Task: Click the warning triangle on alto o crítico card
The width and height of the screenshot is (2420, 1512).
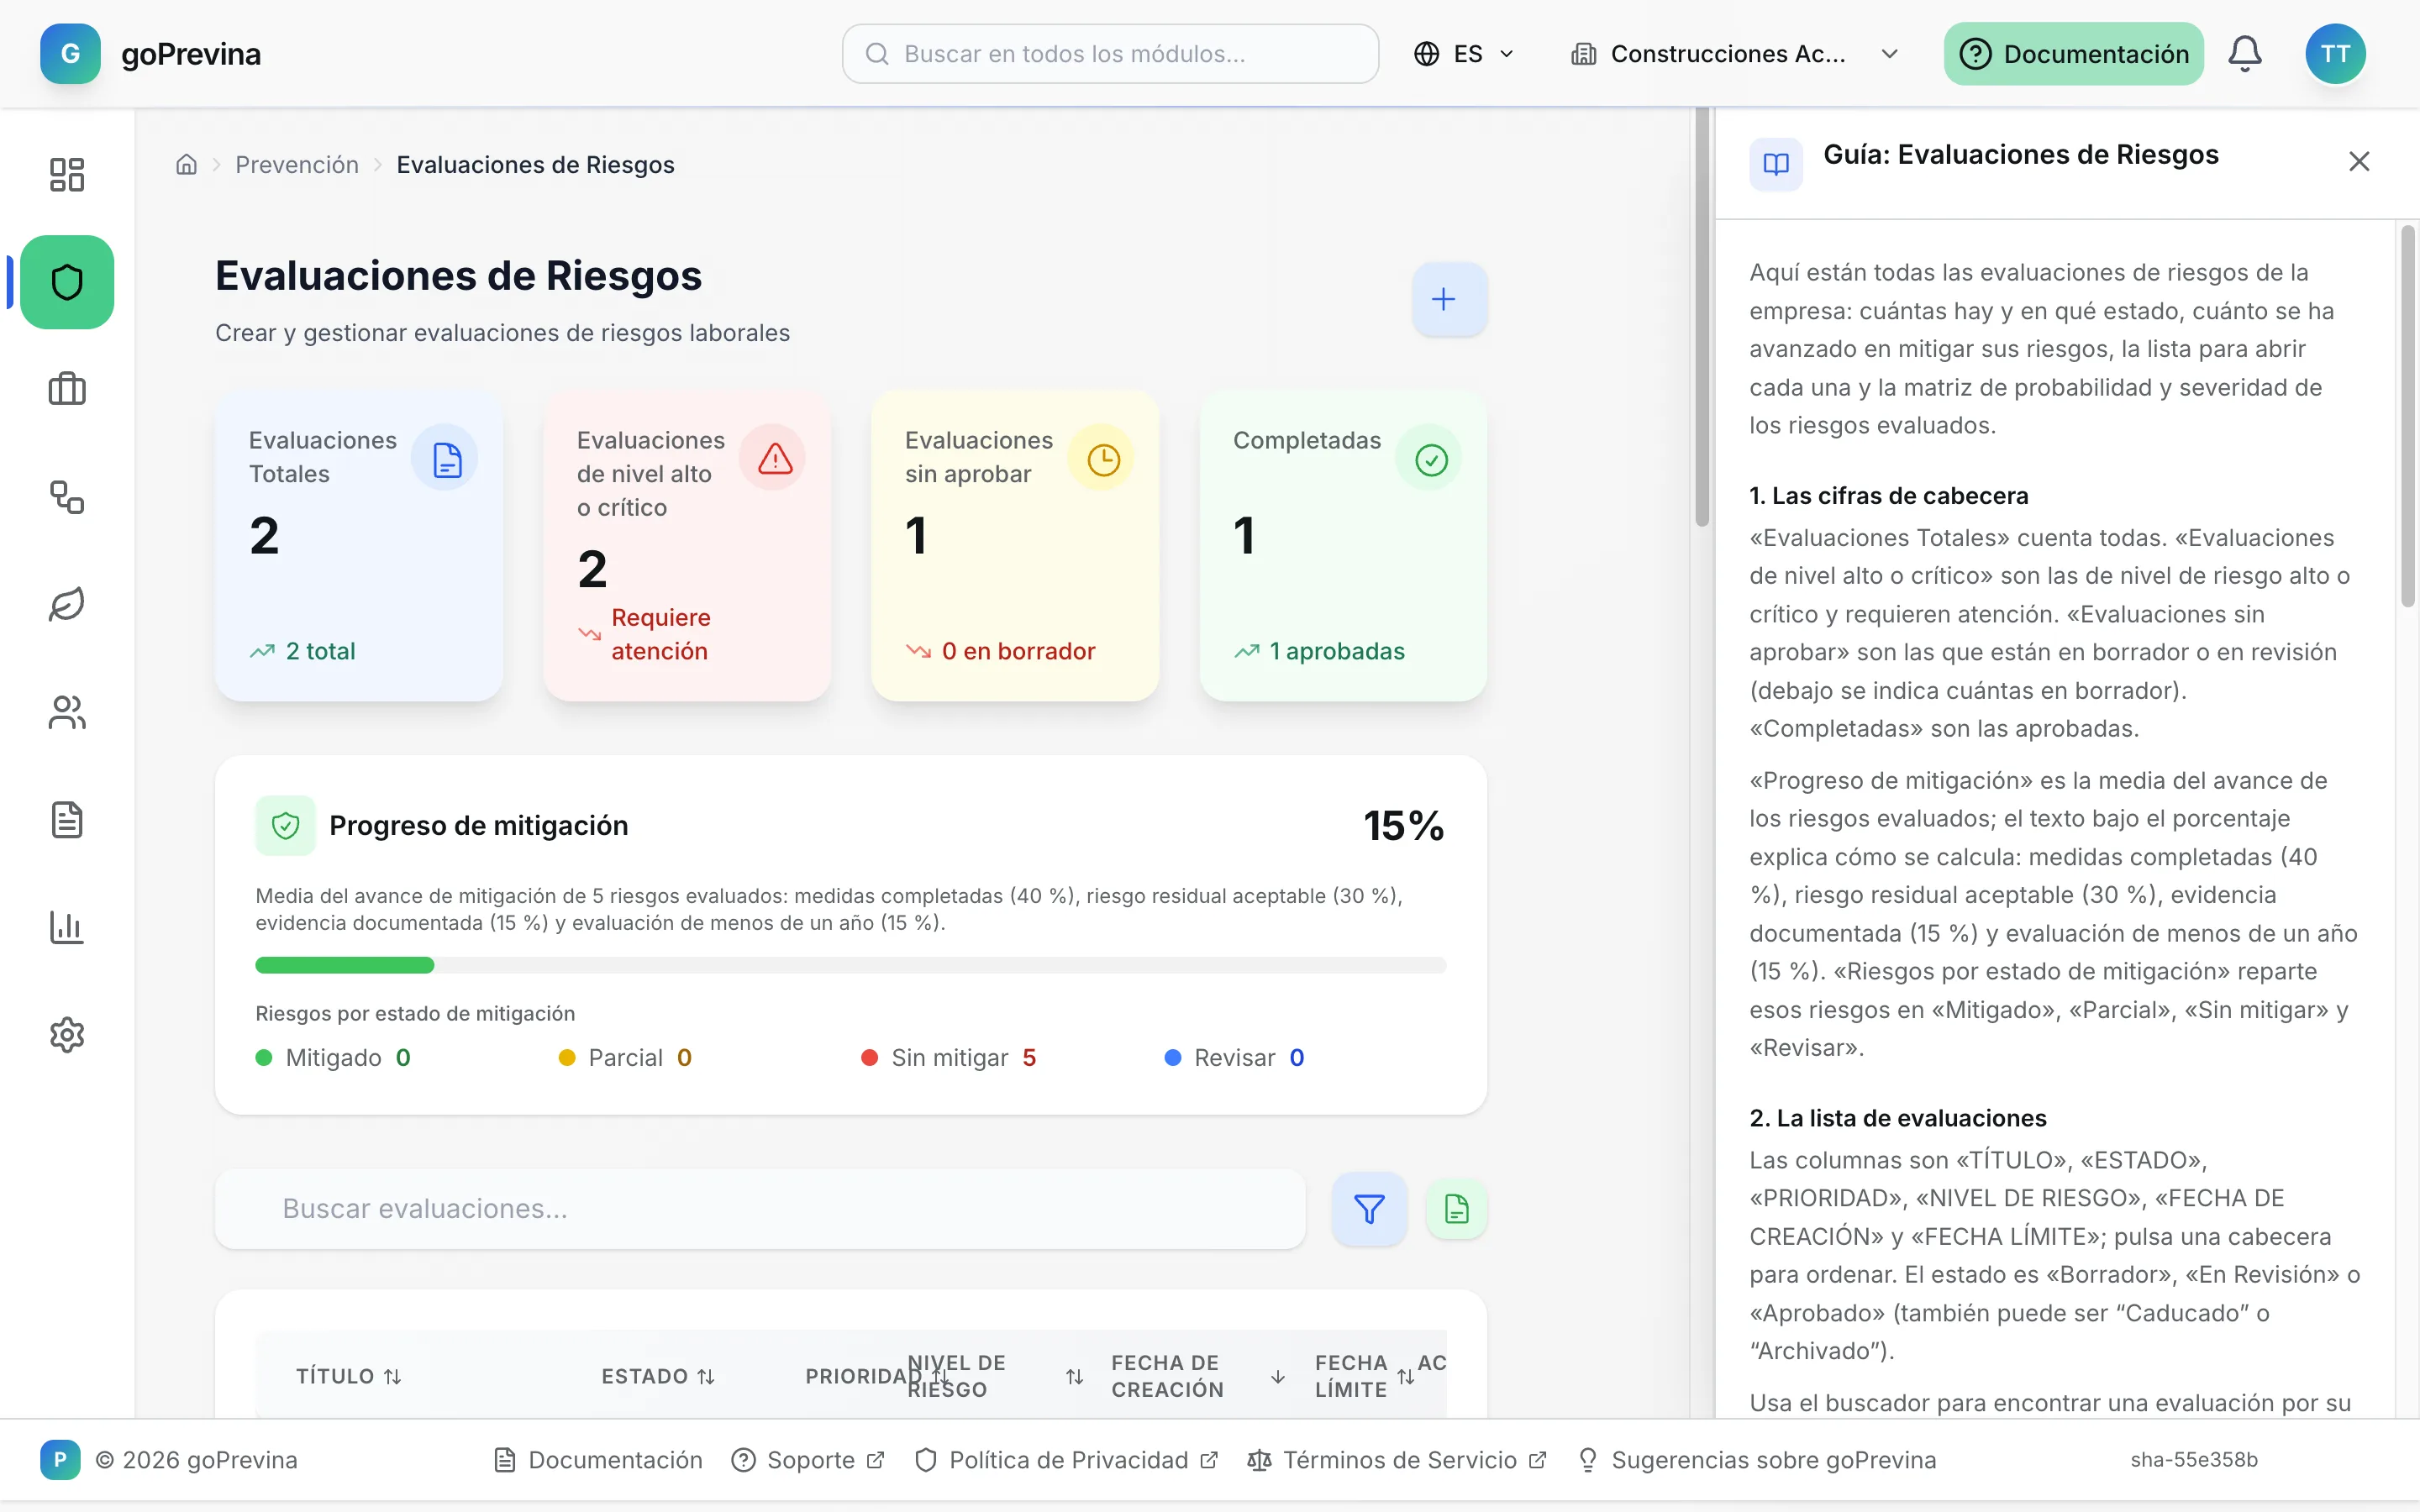Action: click(773, 459)
